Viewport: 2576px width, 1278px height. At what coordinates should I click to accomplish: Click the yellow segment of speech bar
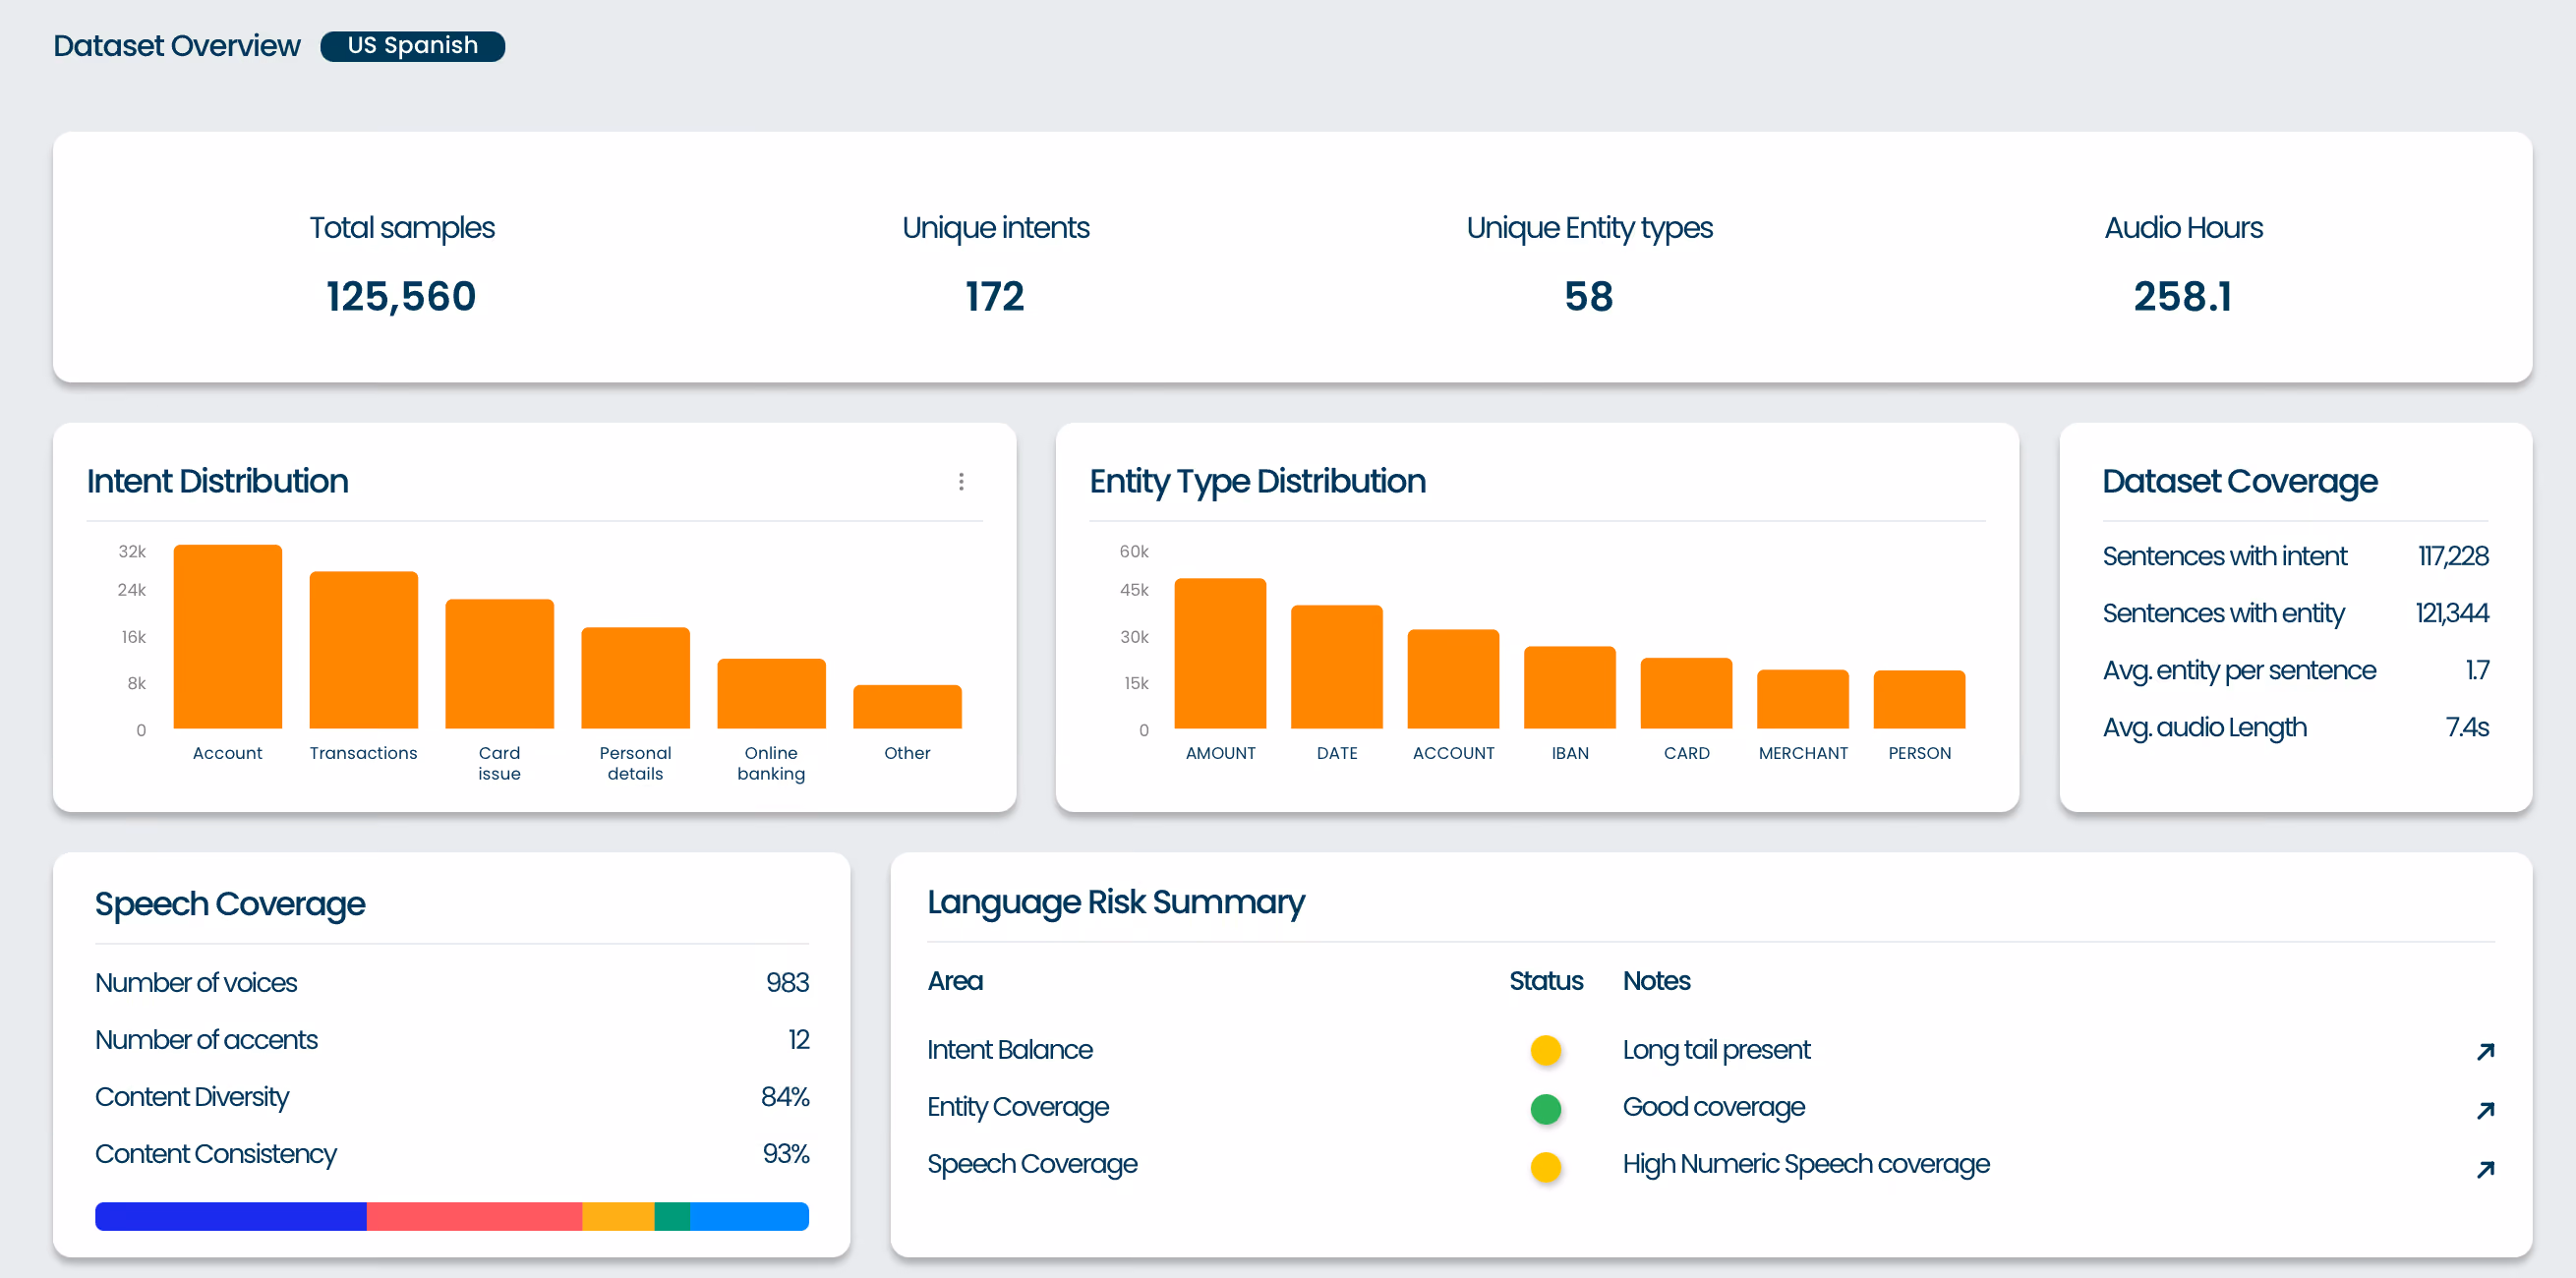click(618, 1216)
